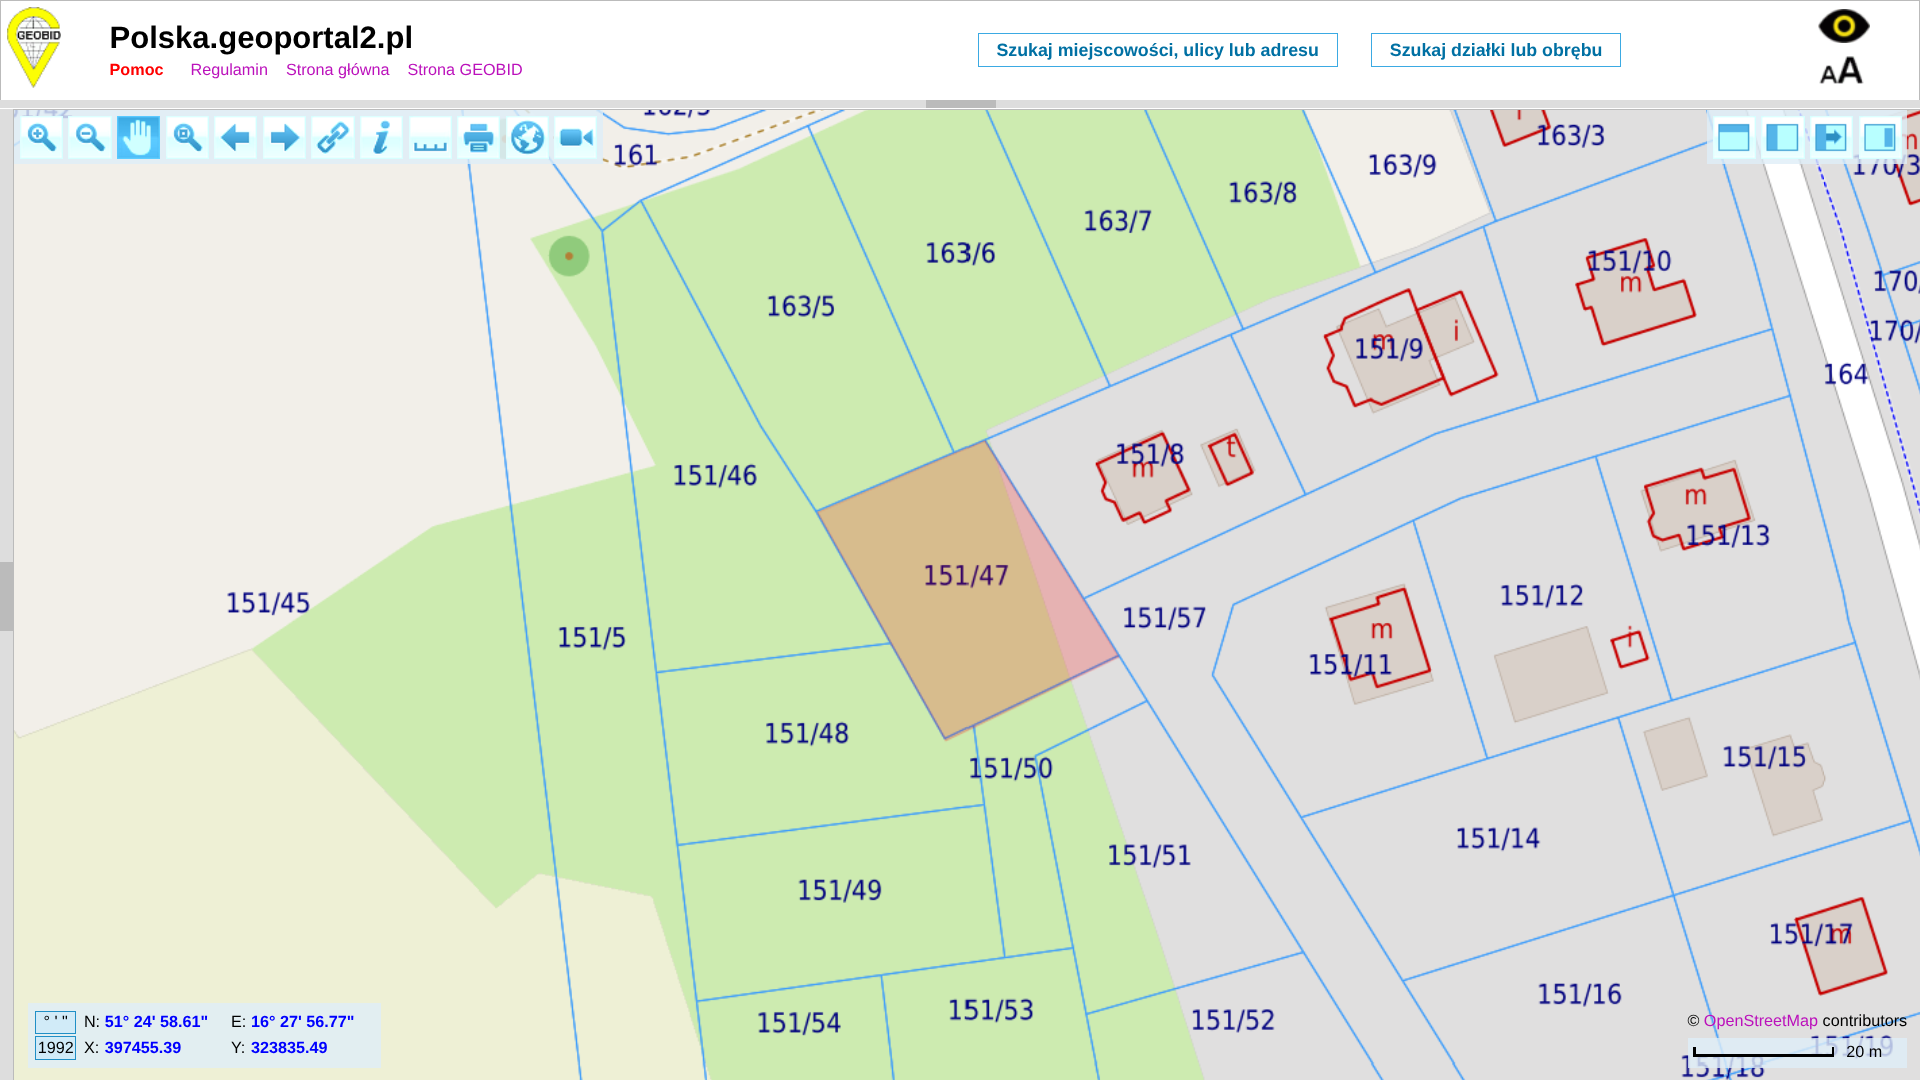The height and width of the screenshot is (1080, 1920).
Task: Open the globe map layers icon
Action: [527, 138]
